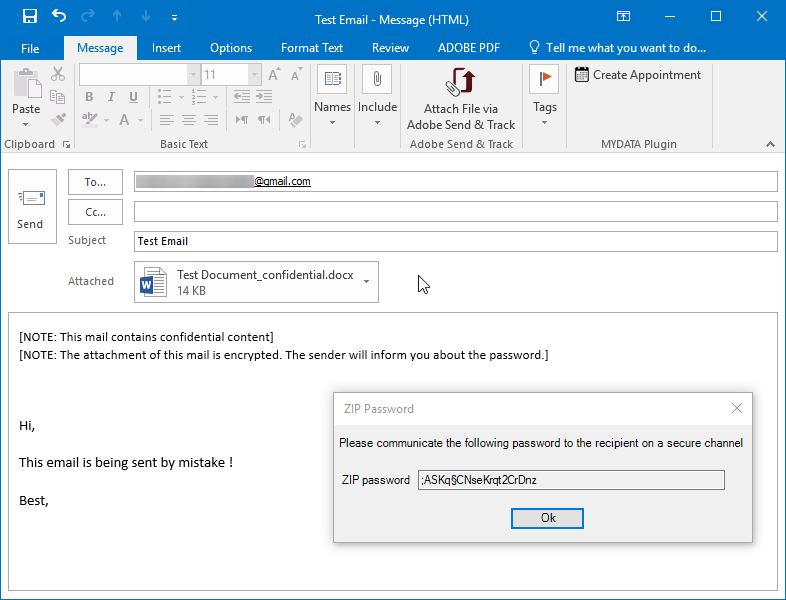Viewport: 786px width, 600px height.
Task: Click the Redo icon in the quick access toolbar
Action: pyautogui.click(x=88, y=16)
